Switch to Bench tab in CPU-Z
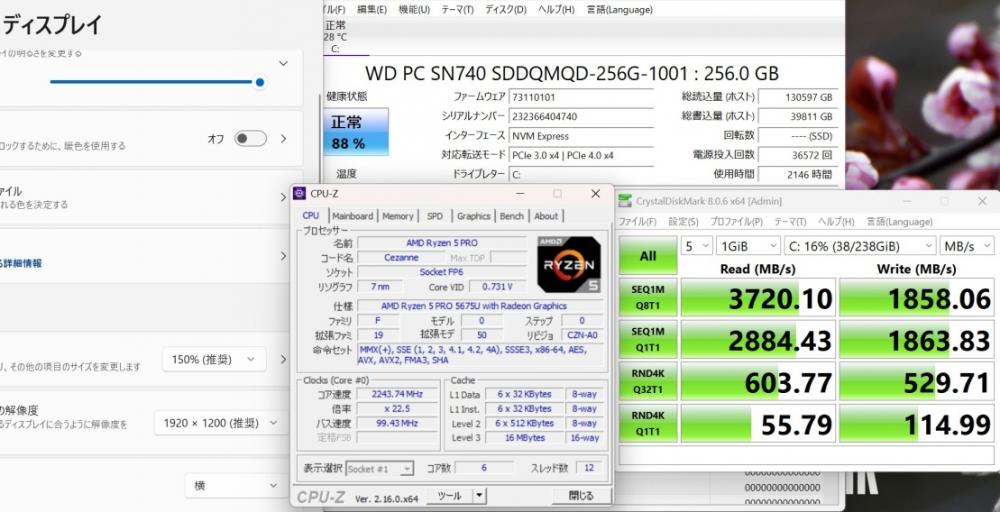 [x=511, y=216]
